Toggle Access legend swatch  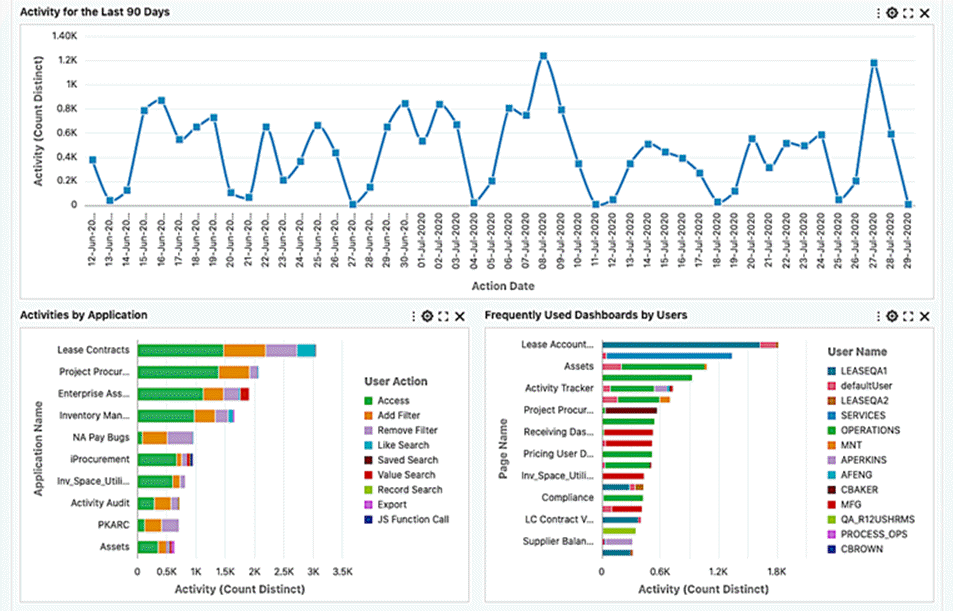[368, 401]
